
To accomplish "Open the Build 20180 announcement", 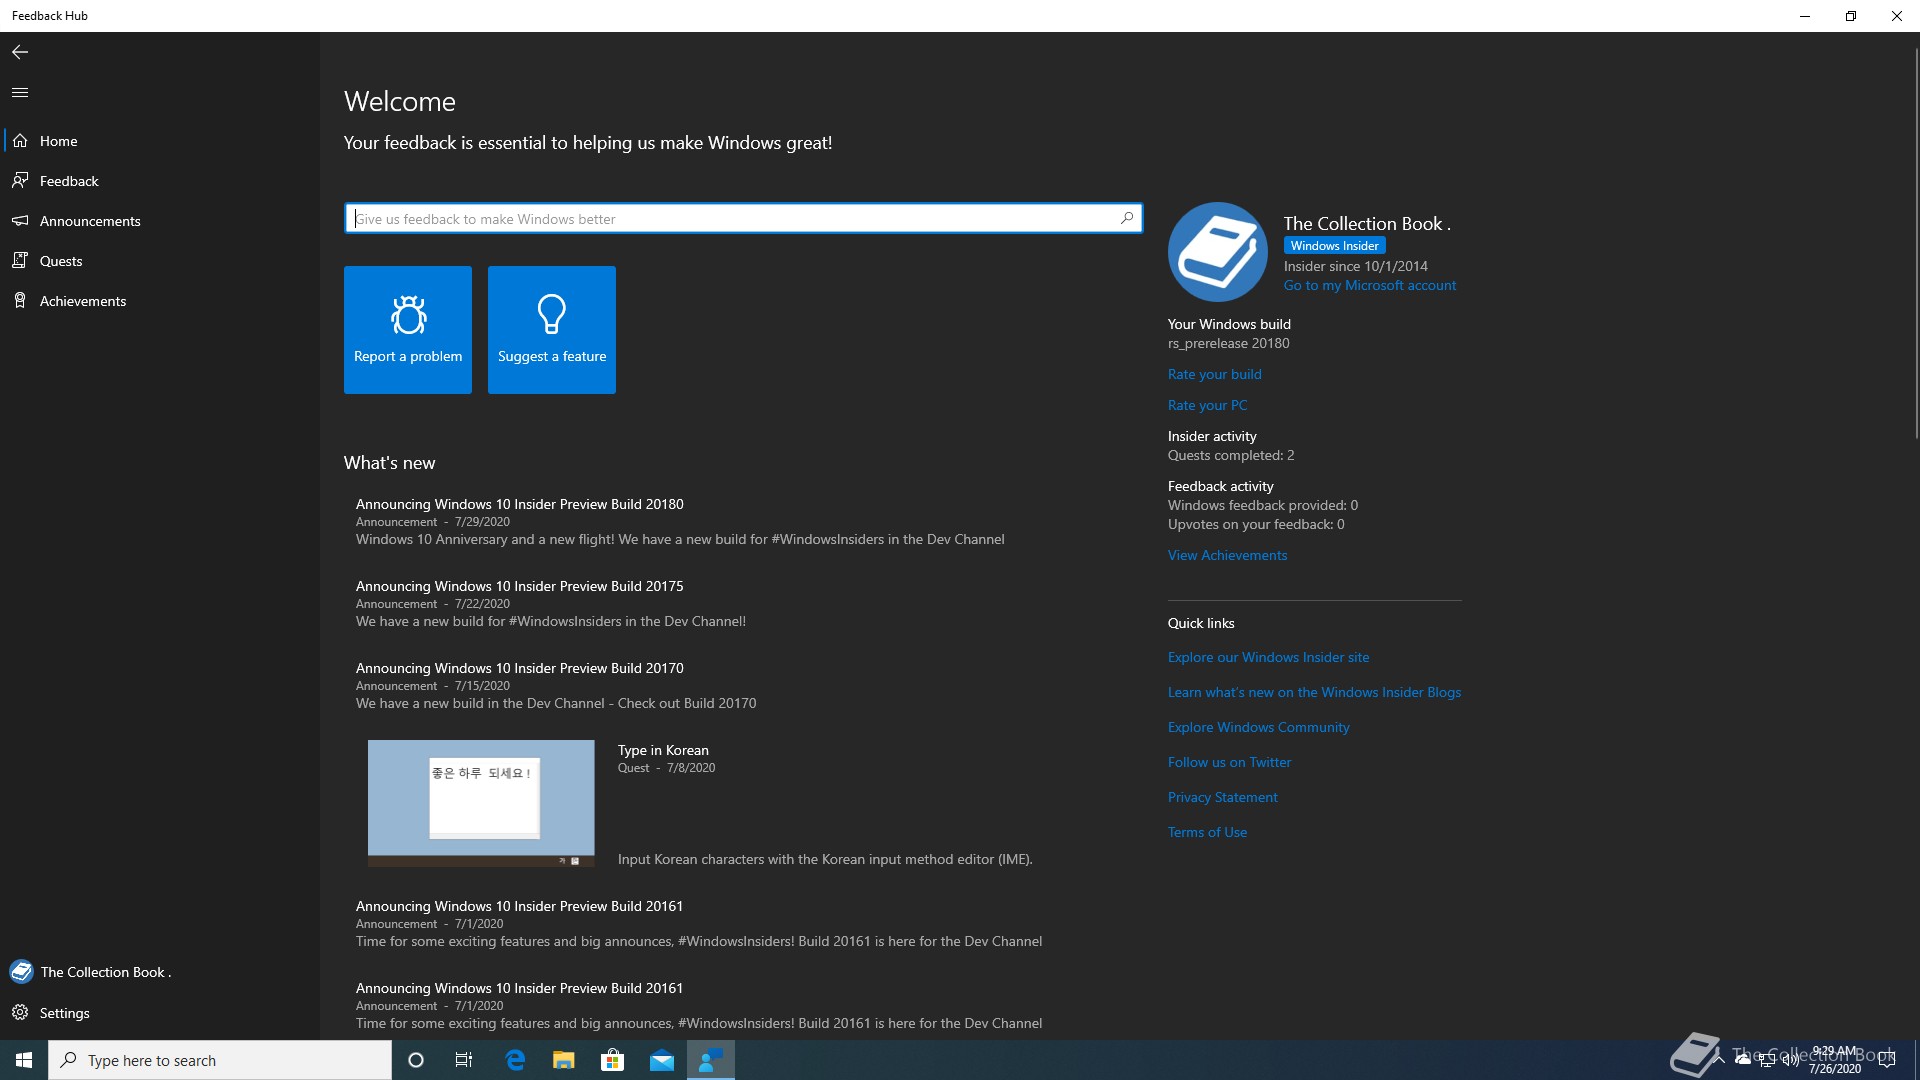I will pos(519,504).
